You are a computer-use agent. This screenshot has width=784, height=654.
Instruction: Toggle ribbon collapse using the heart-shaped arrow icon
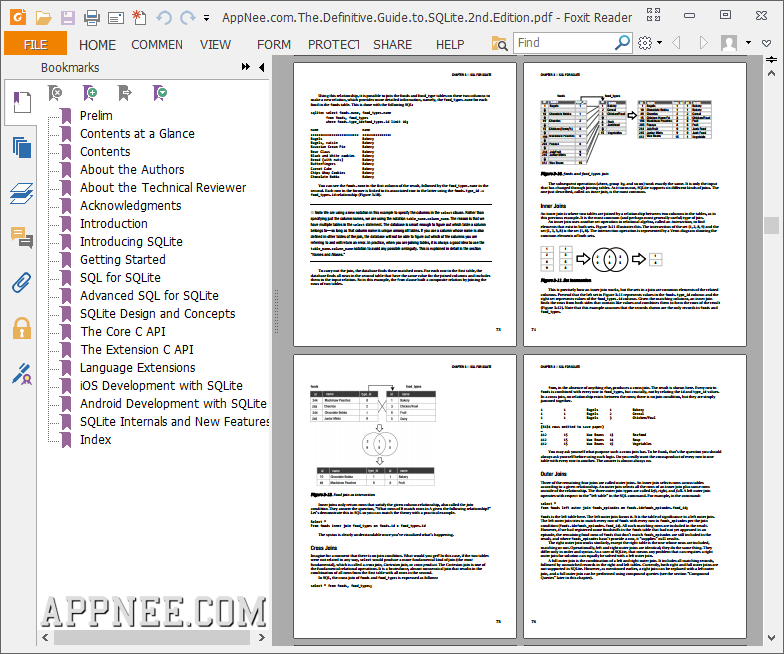(766, 44)
